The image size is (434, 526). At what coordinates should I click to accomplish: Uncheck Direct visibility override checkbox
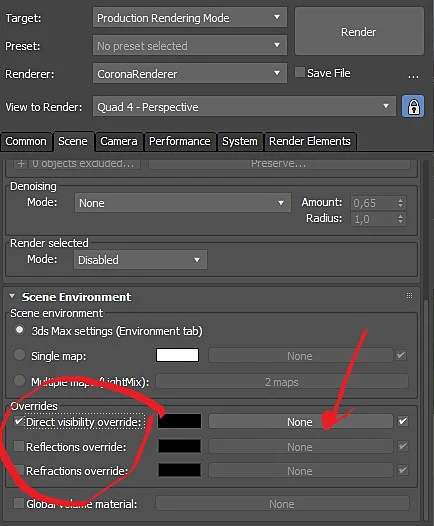[x=19, y=421]
